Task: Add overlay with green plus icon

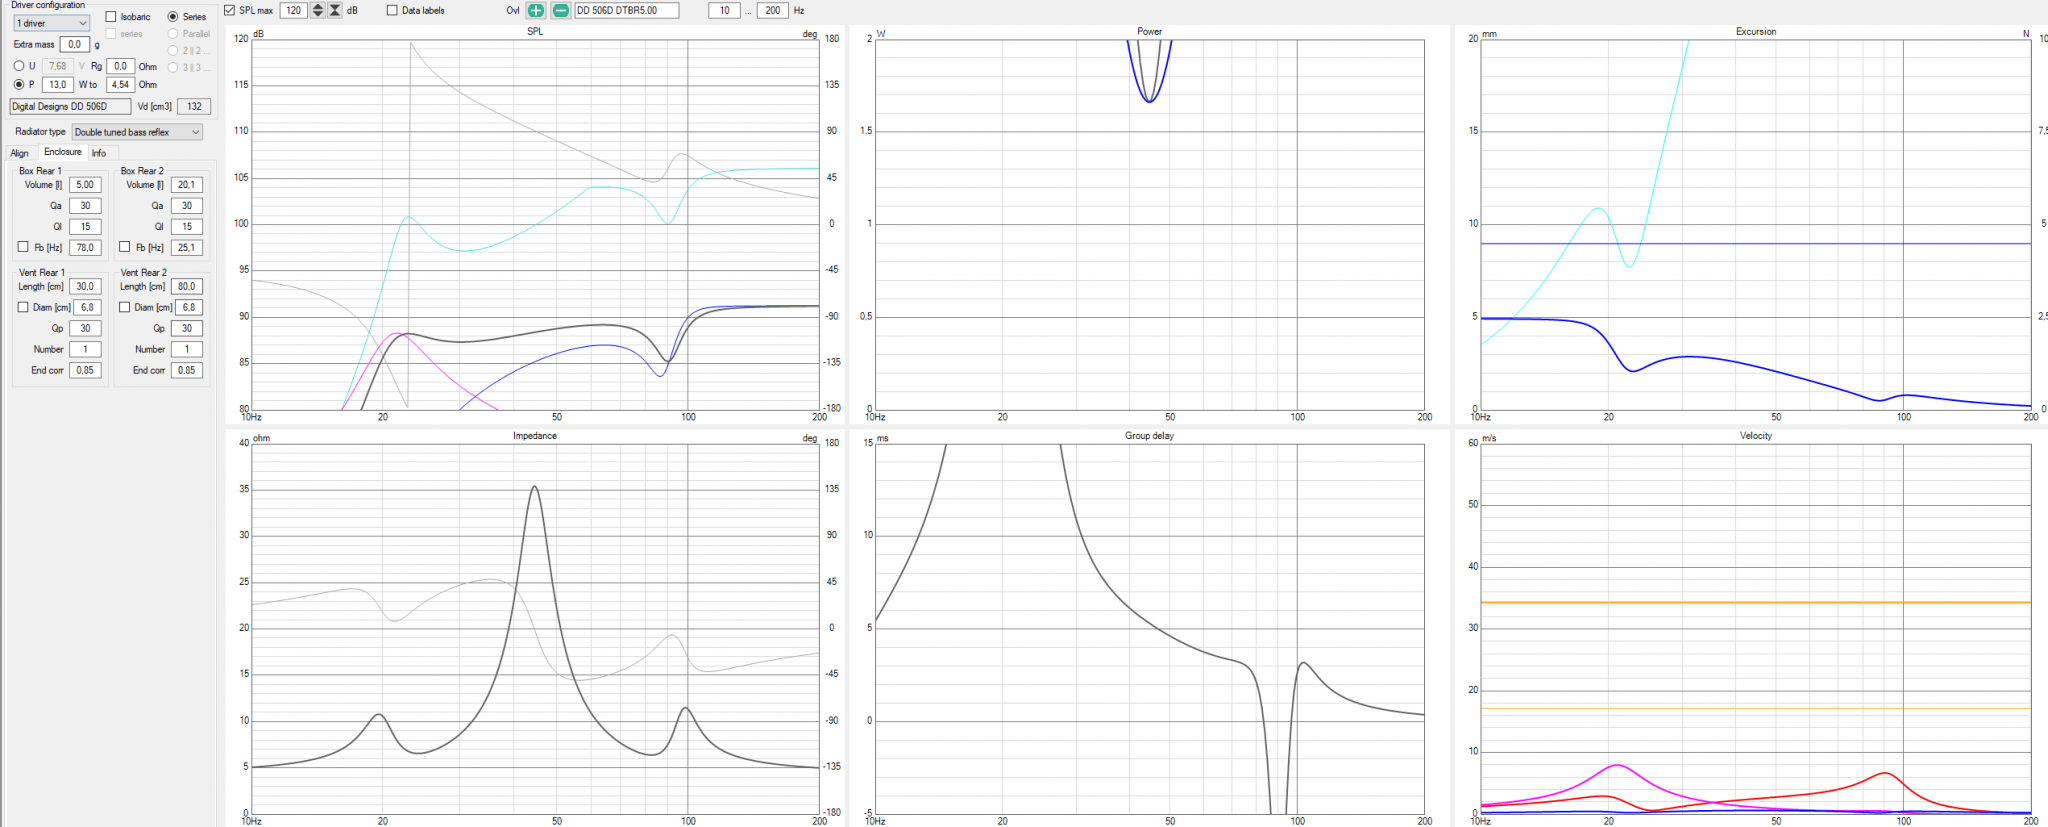Action: [x=536, y=10]
